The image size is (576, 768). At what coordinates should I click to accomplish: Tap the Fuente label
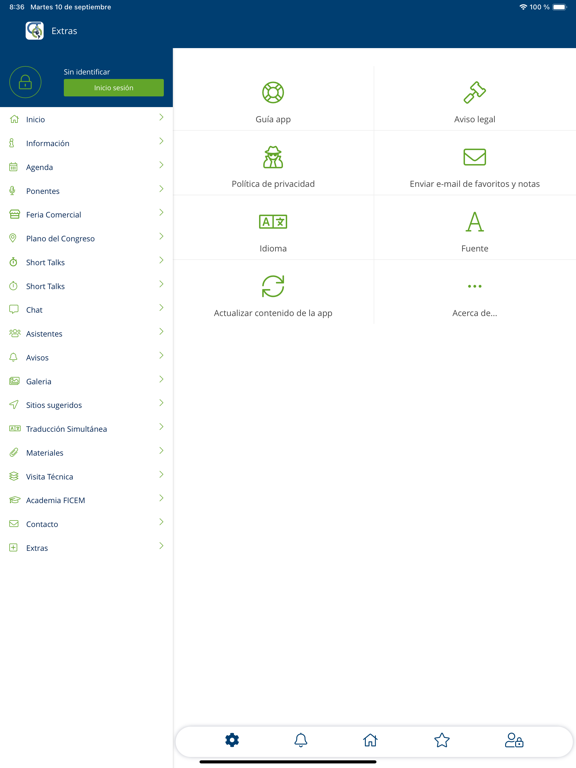[x=475, y=248]
